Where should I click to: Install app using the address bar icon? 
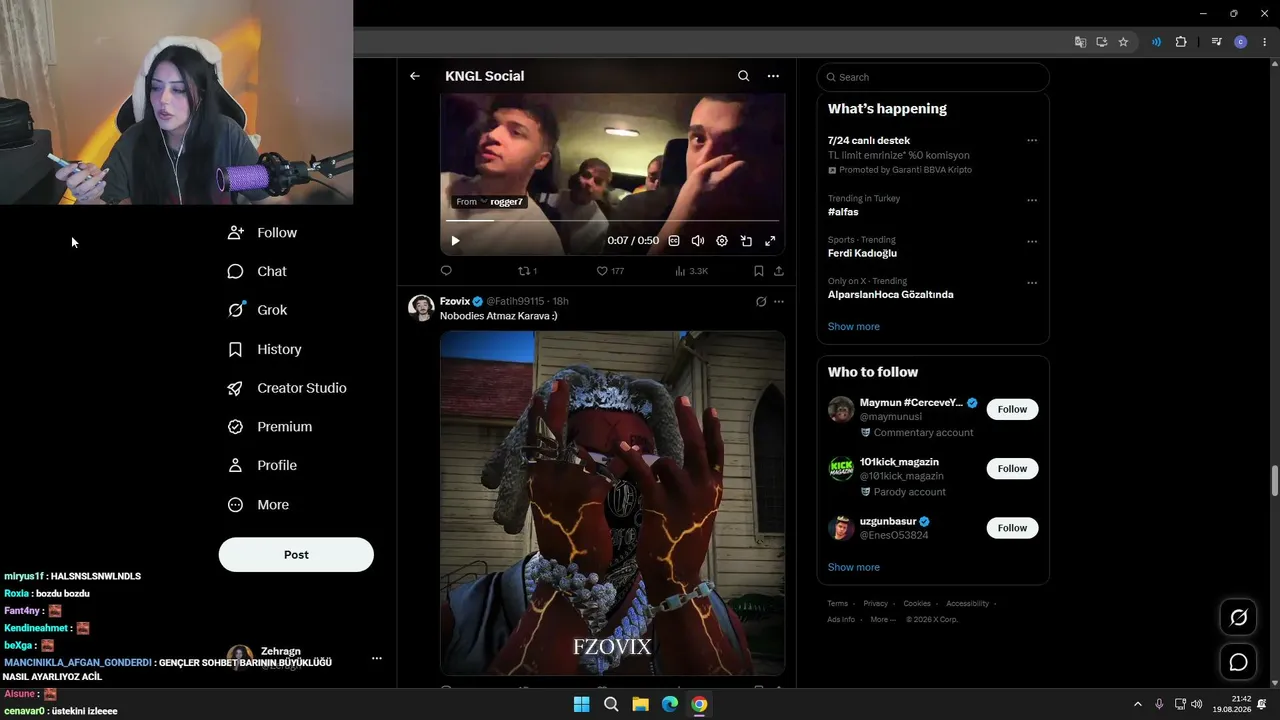click(1101, 42)
